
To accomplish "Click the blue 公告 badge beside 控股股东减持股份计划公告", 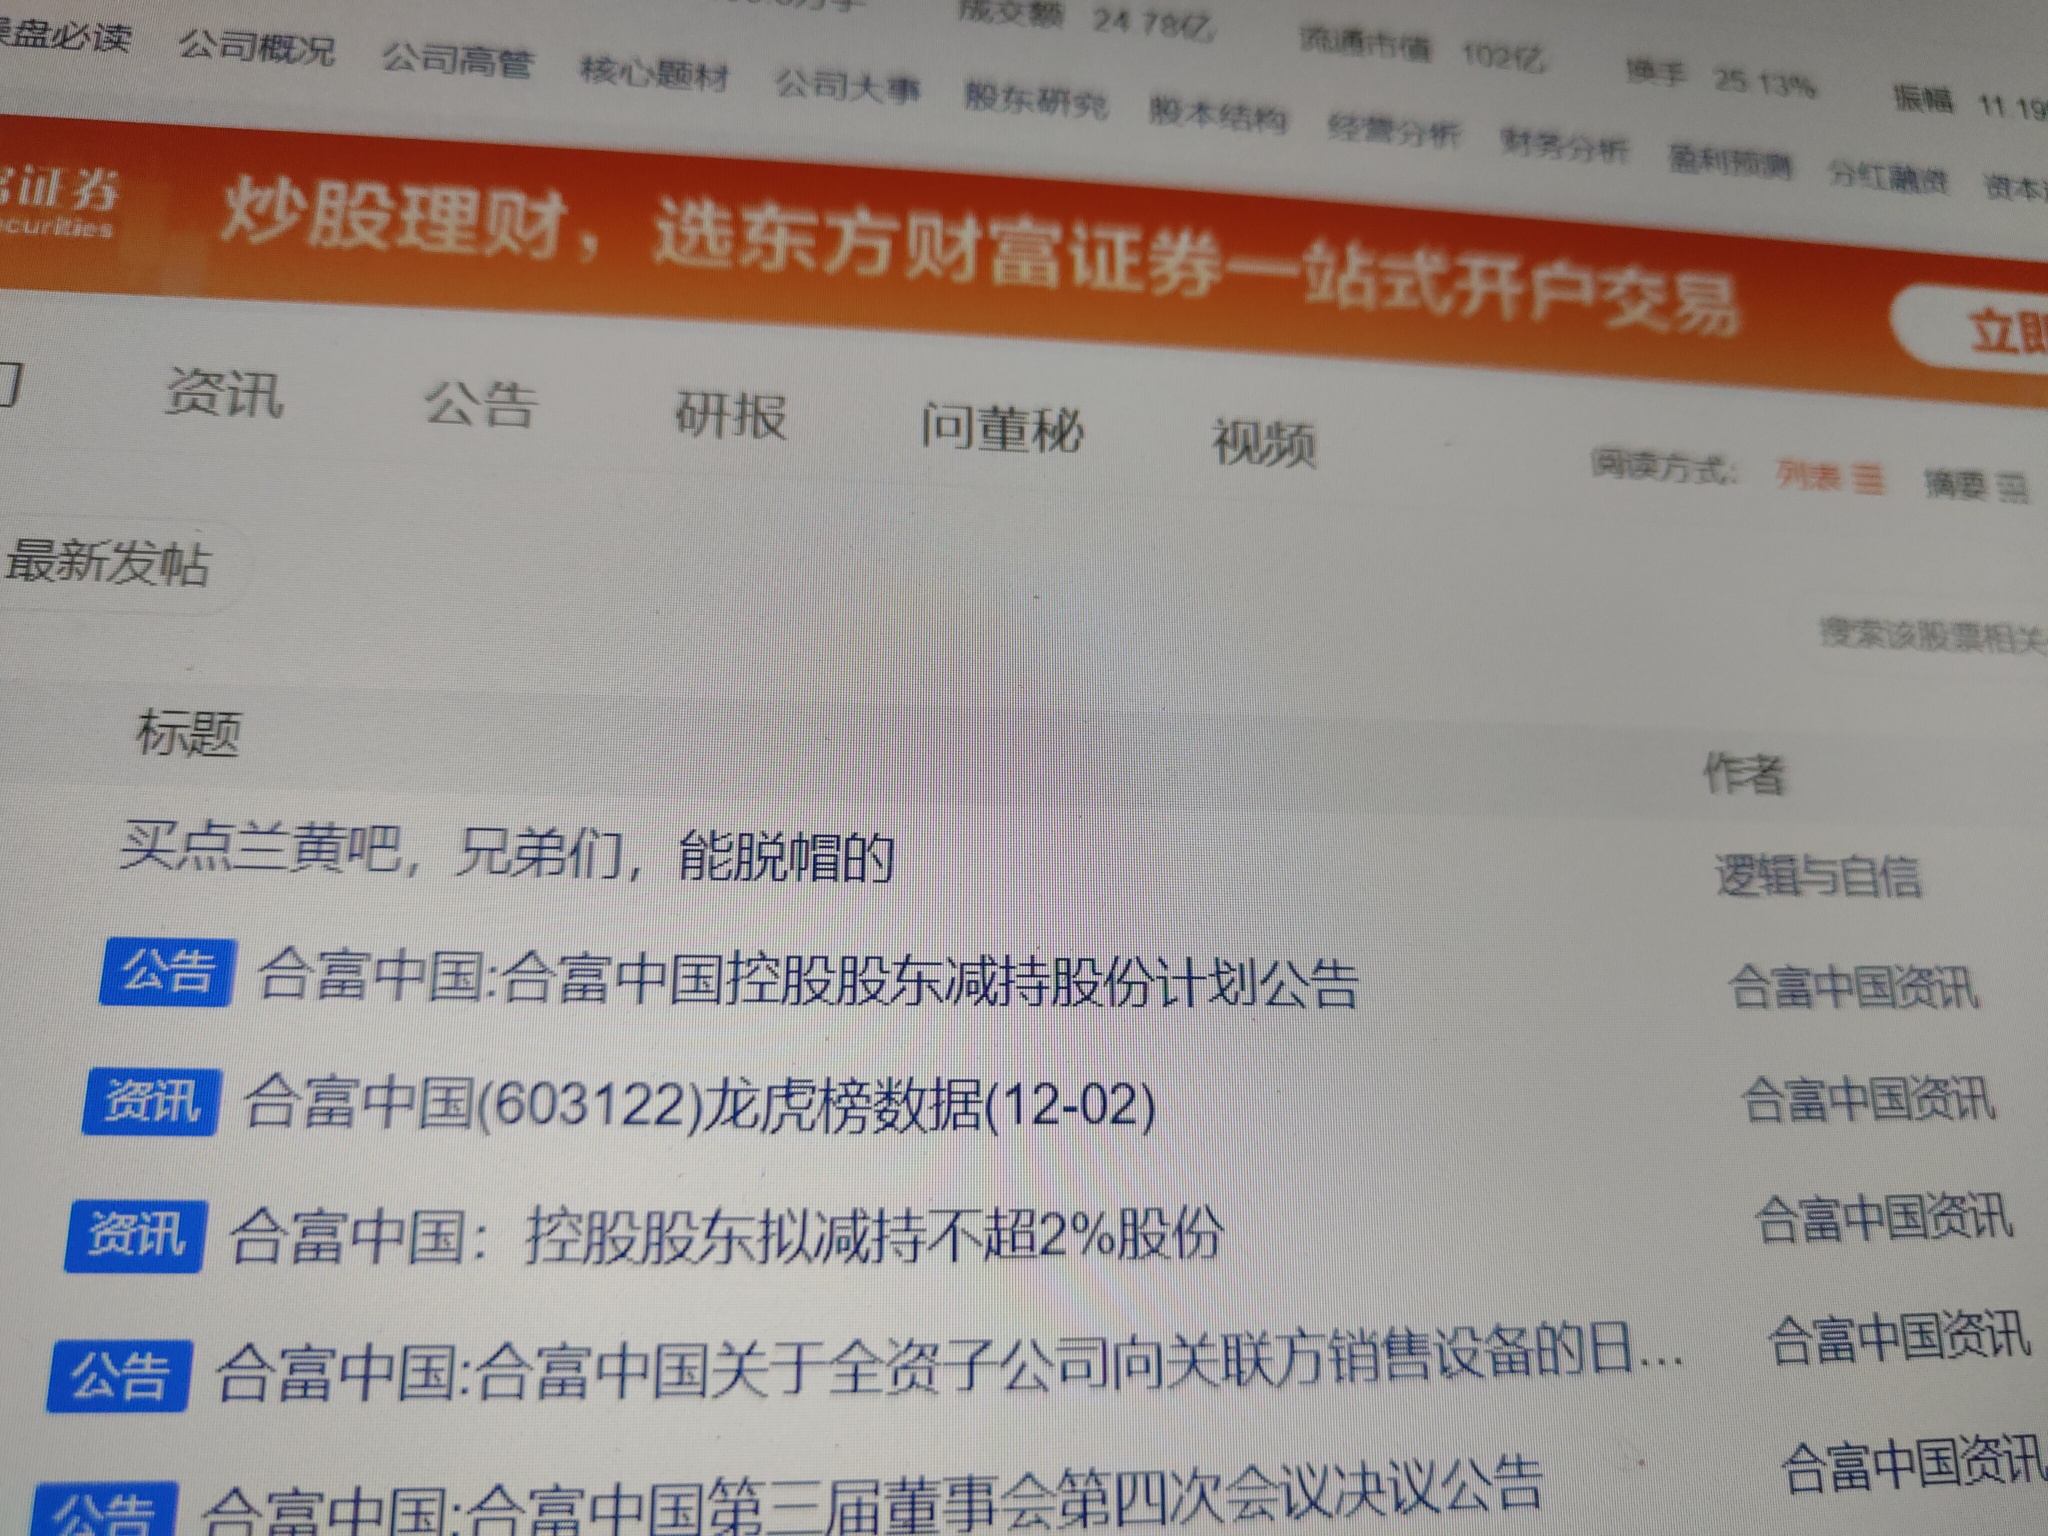I will coord(166,971).
